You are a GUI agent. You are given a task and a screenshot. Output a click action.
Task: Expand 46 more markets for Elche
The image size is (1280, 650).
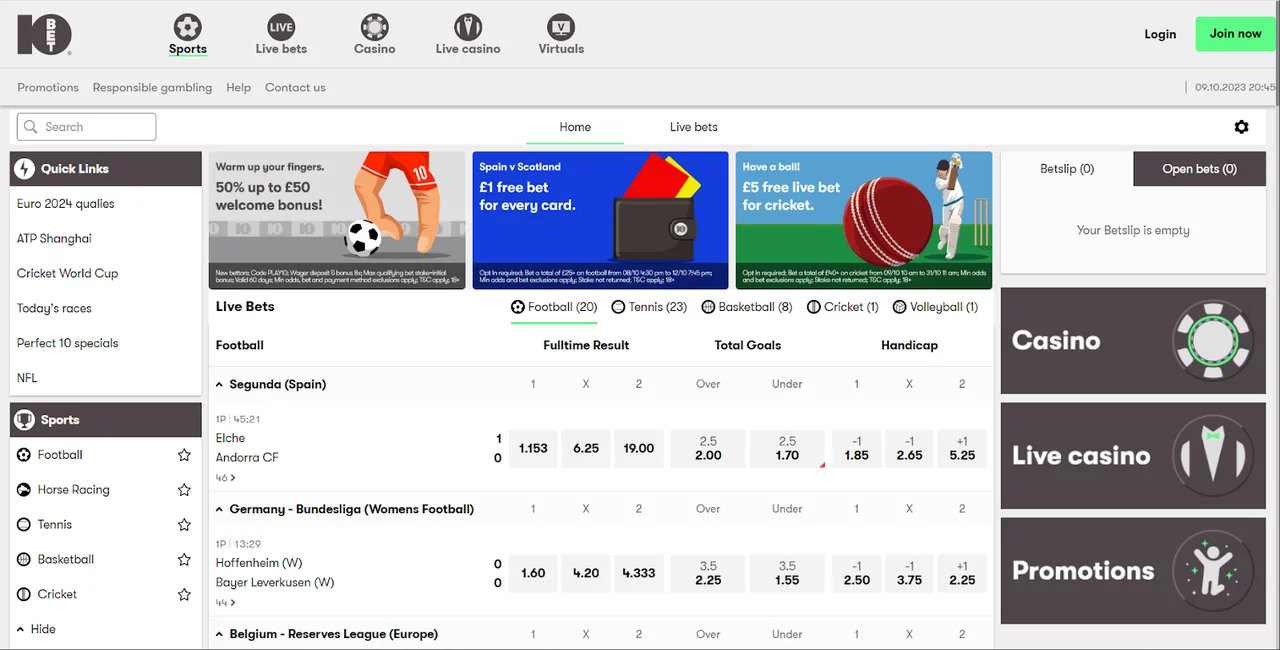[x=226, y=478]
